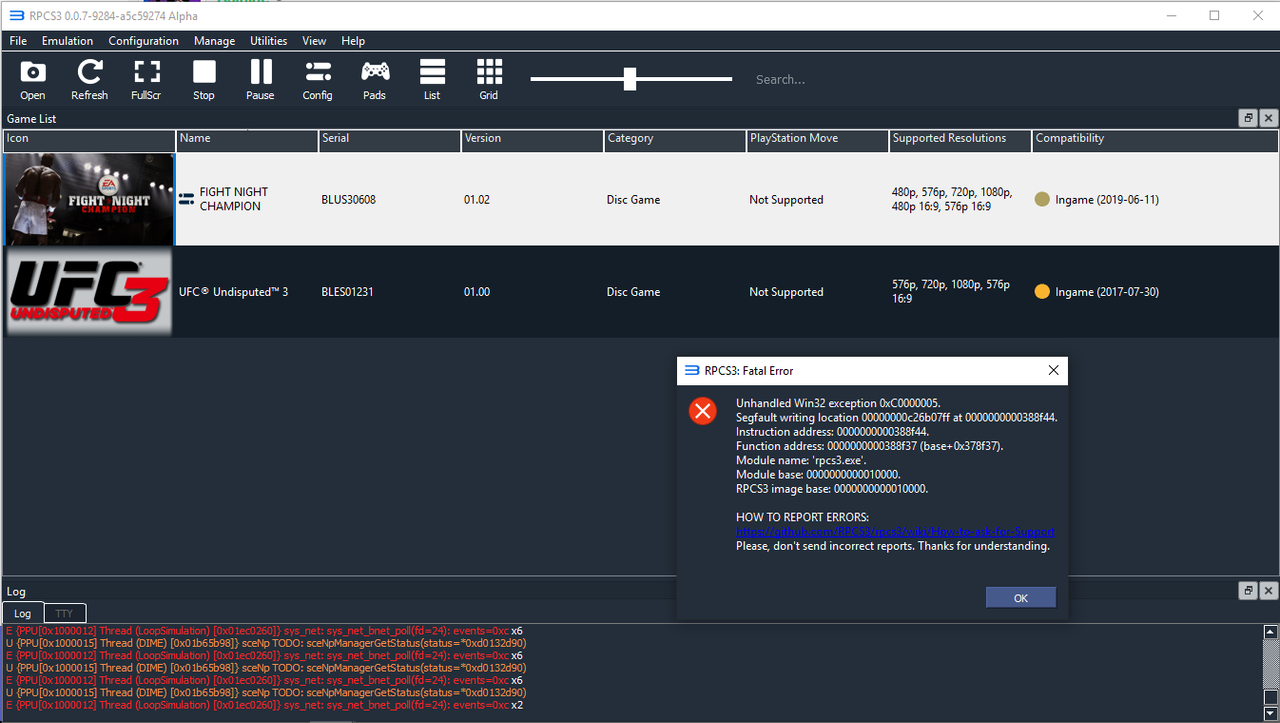Switch to List view

click(432, 79)
